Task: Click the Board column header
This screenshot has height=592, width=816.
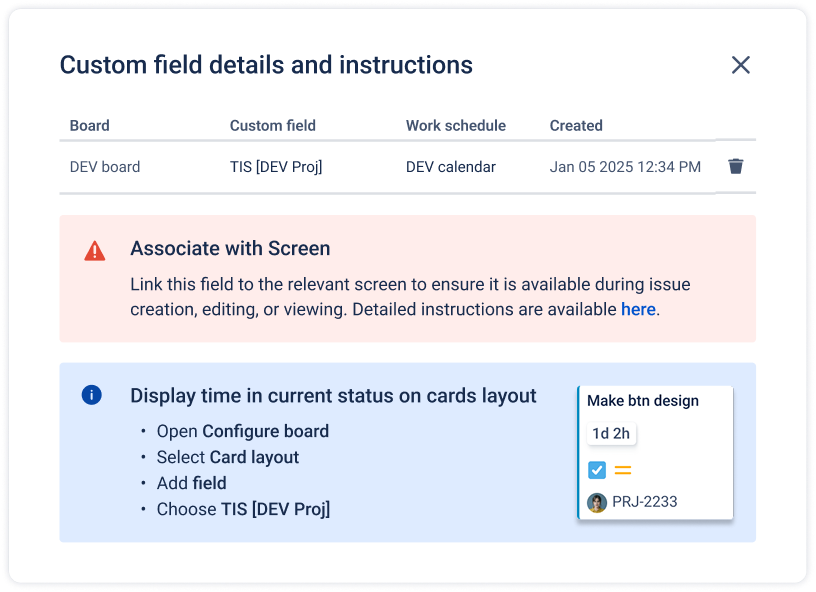Action: pos(89,125)
